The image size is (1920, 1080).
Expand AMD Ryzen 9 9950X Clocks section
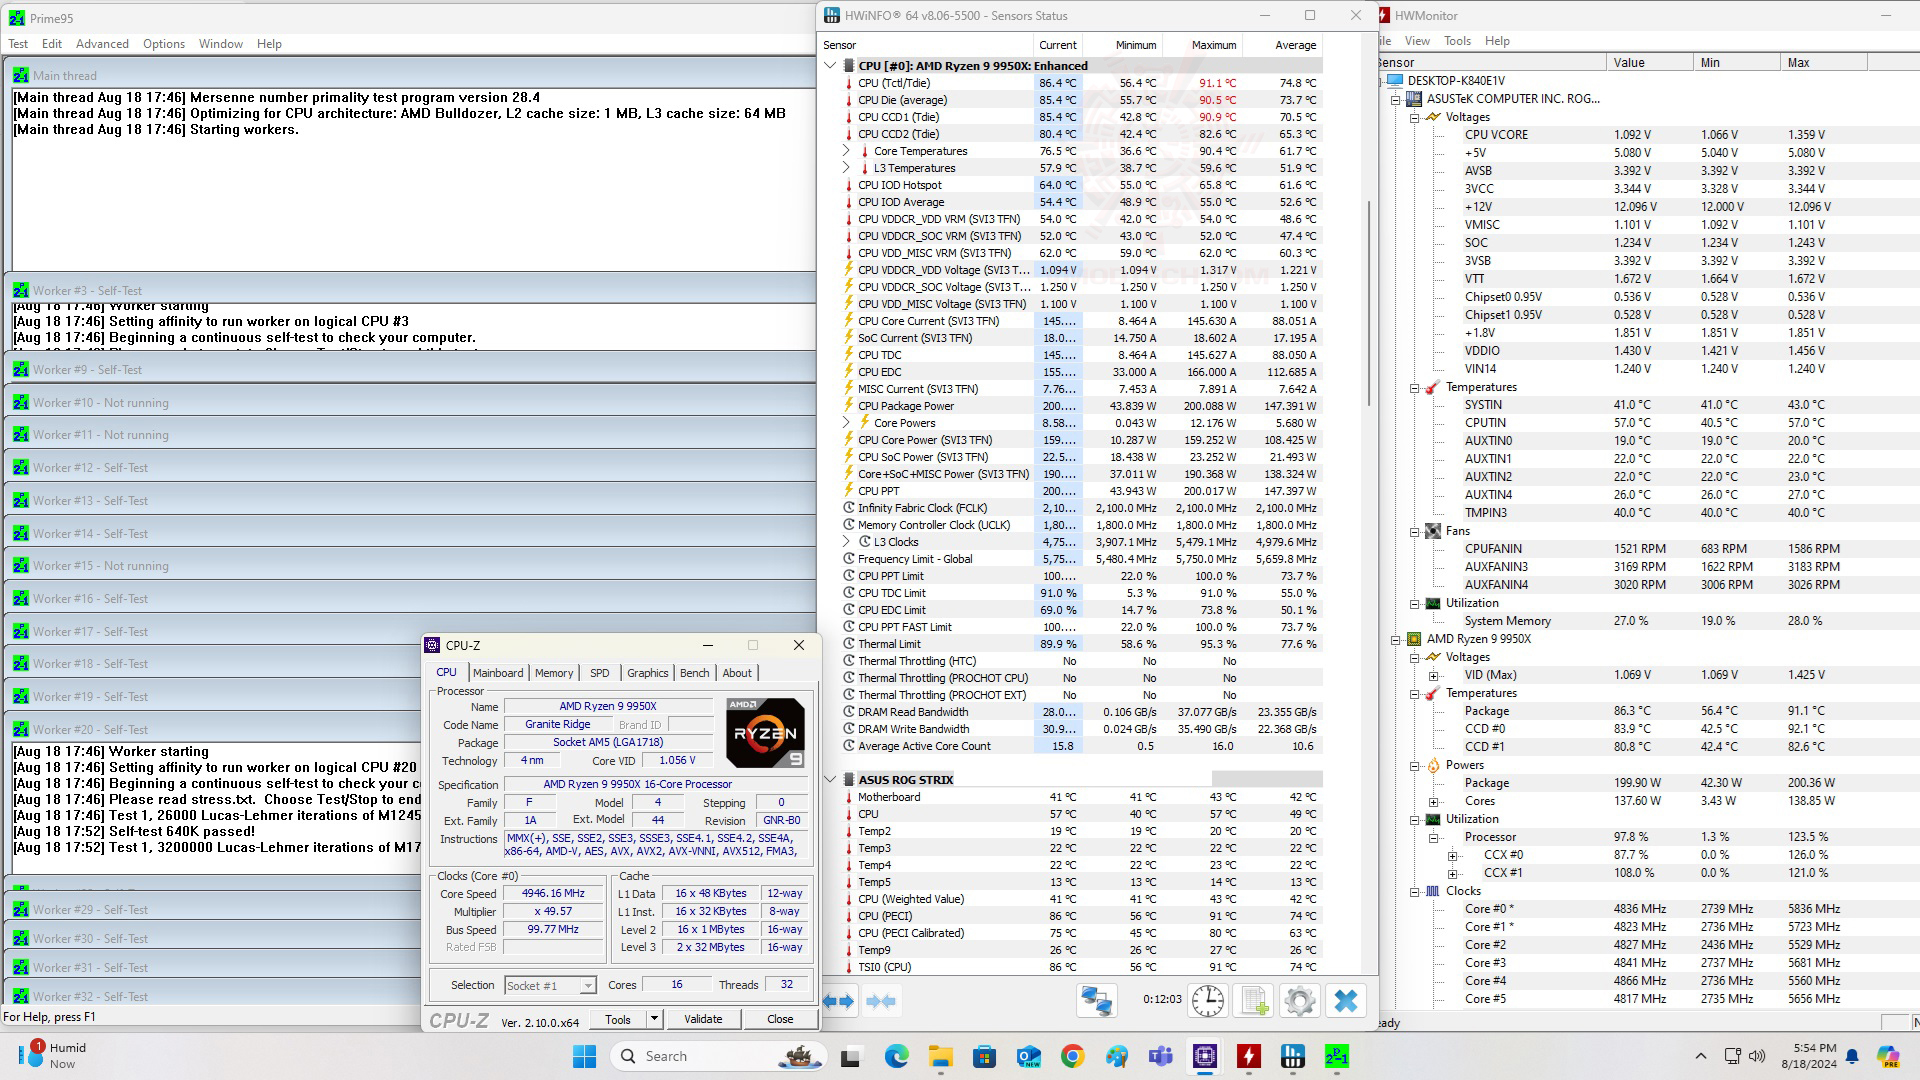point(1415,890)
